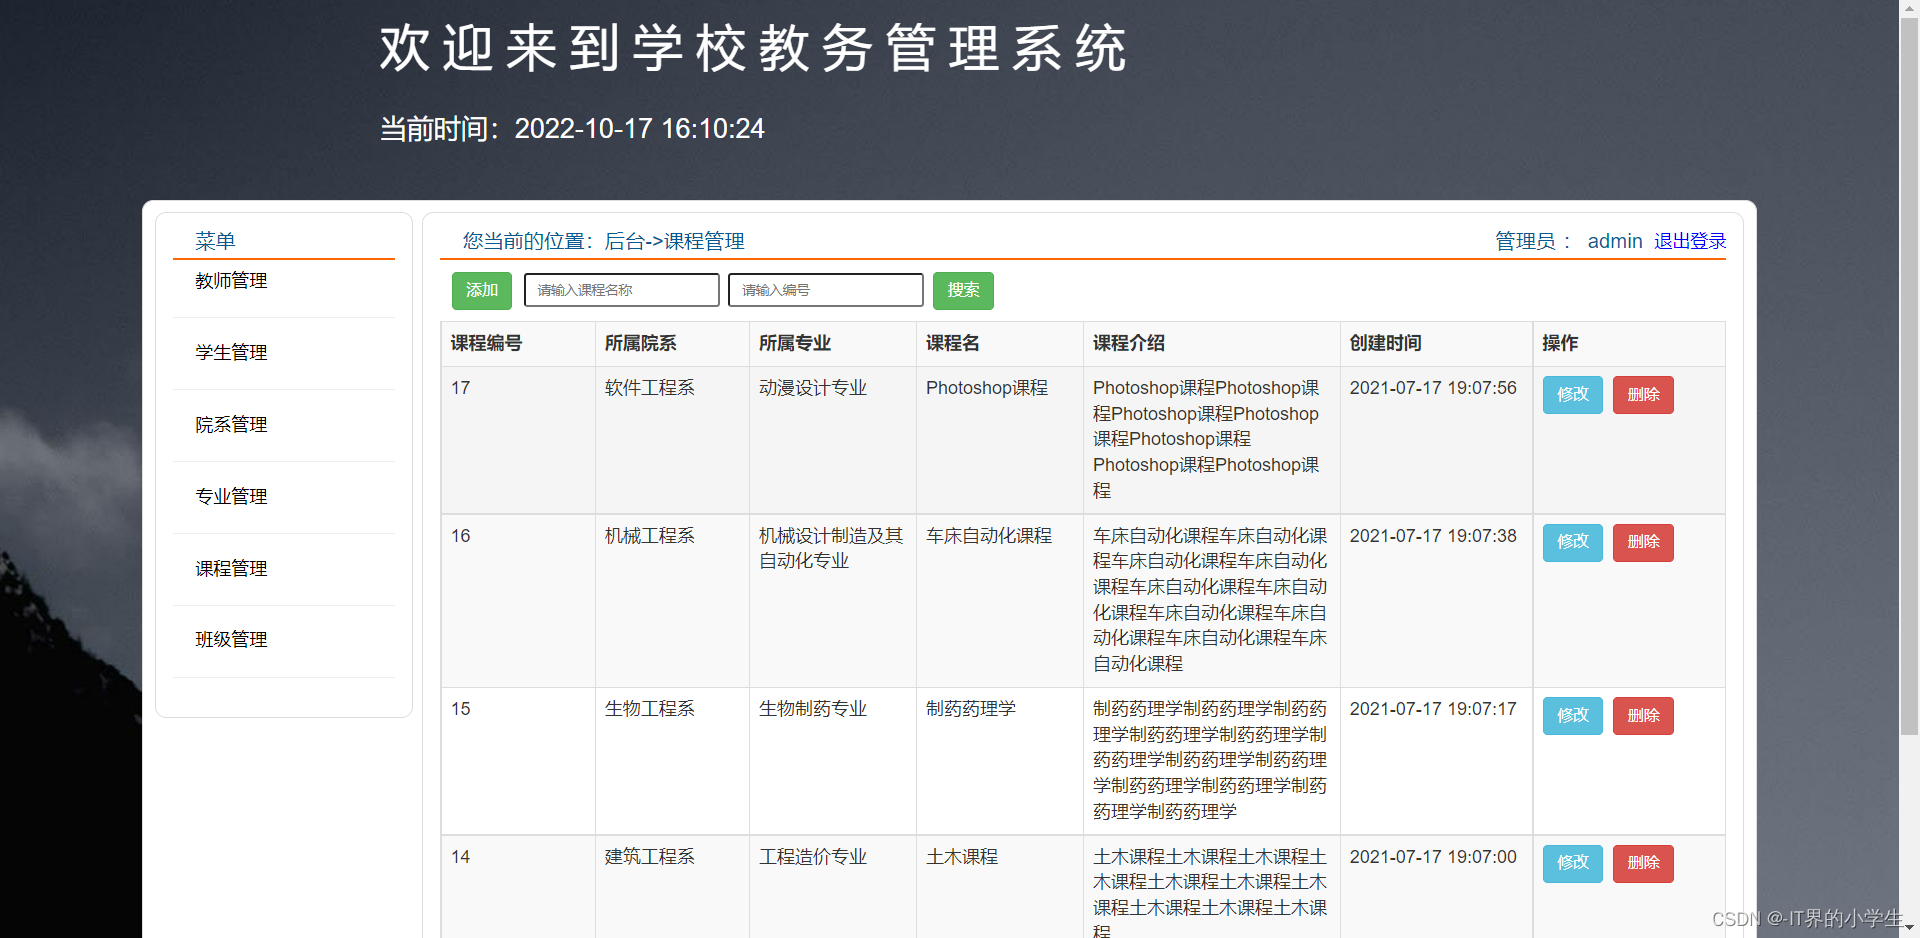
Task: Click 修改 for course 14
Action: pyautogui.click(x=1573, y=863)
